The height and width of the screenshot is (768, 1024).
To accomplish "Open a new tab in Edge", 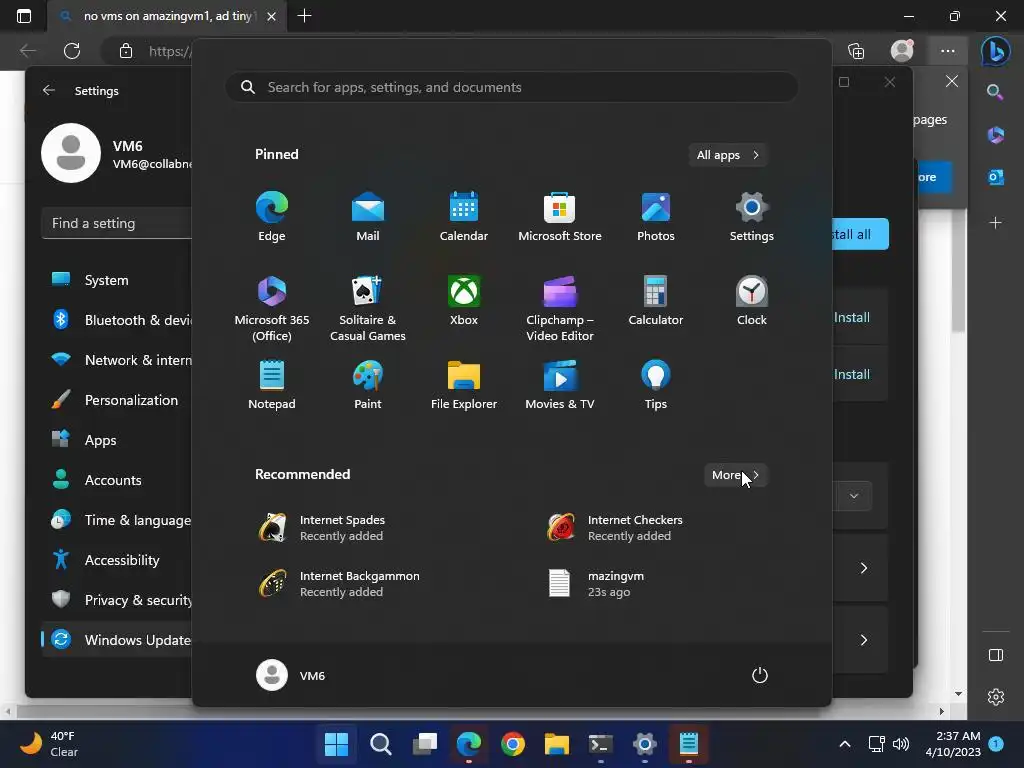I will point(304,16).
